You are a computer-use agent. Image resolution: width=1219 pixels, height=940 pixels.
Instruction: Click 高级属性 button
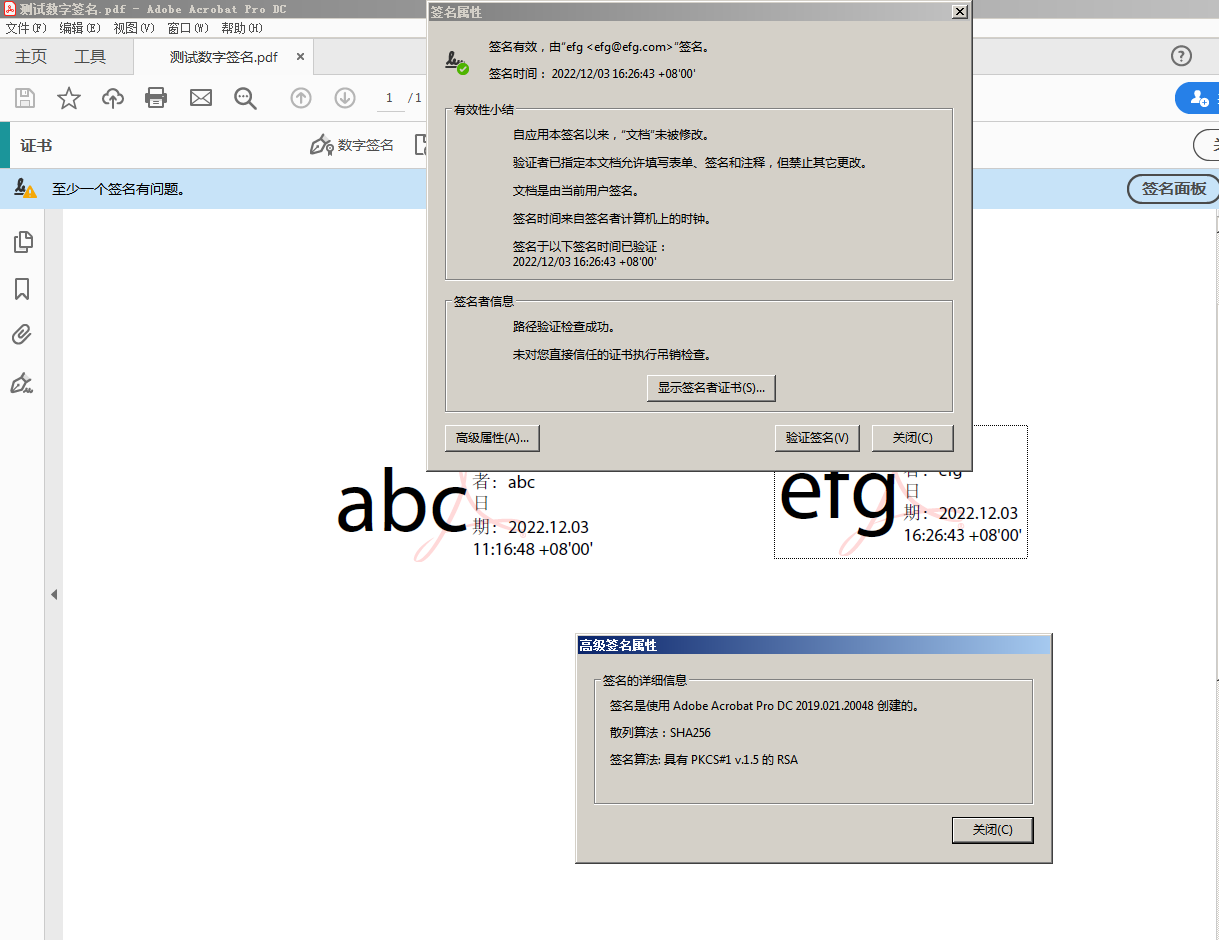pos(492,438)
